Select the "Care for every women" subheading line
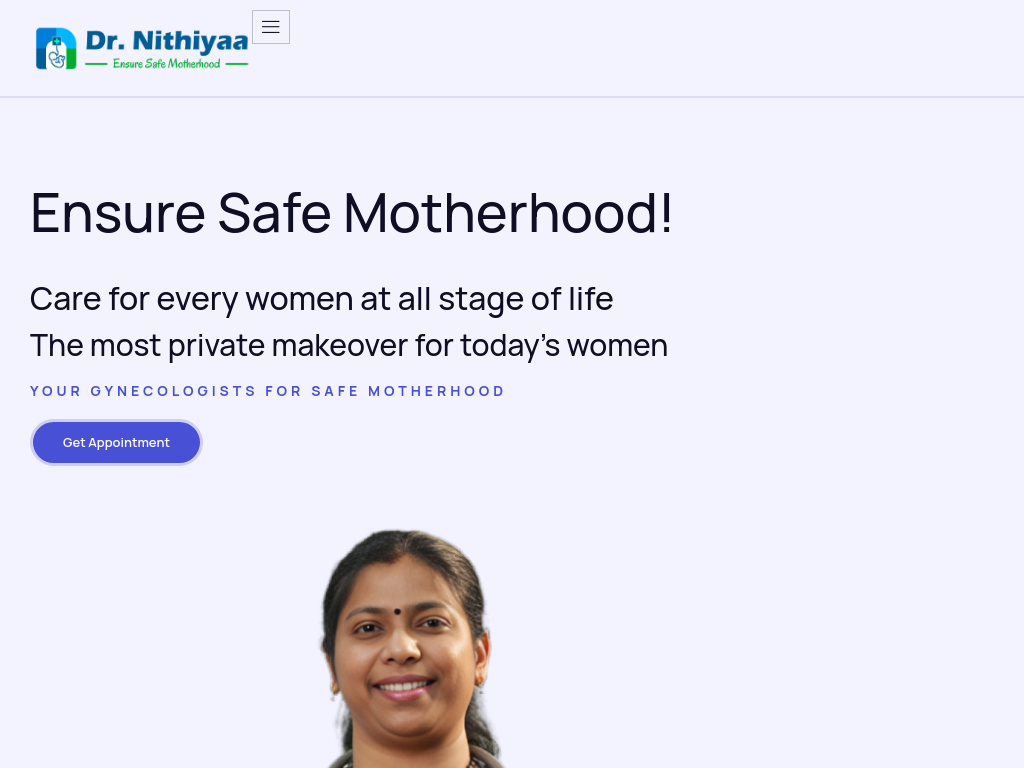1024x768 pixels. pos(321,298)
